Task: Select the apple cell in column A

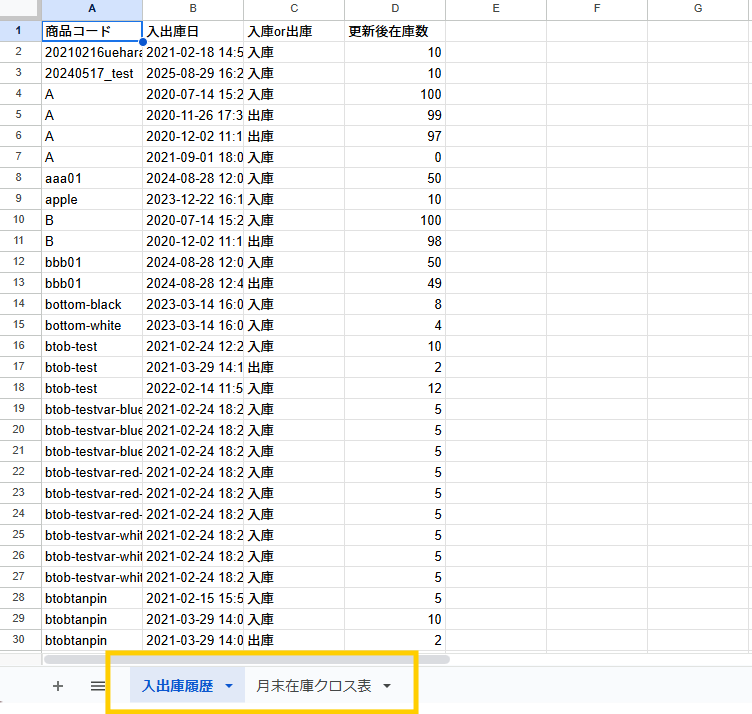Action: 92,199
